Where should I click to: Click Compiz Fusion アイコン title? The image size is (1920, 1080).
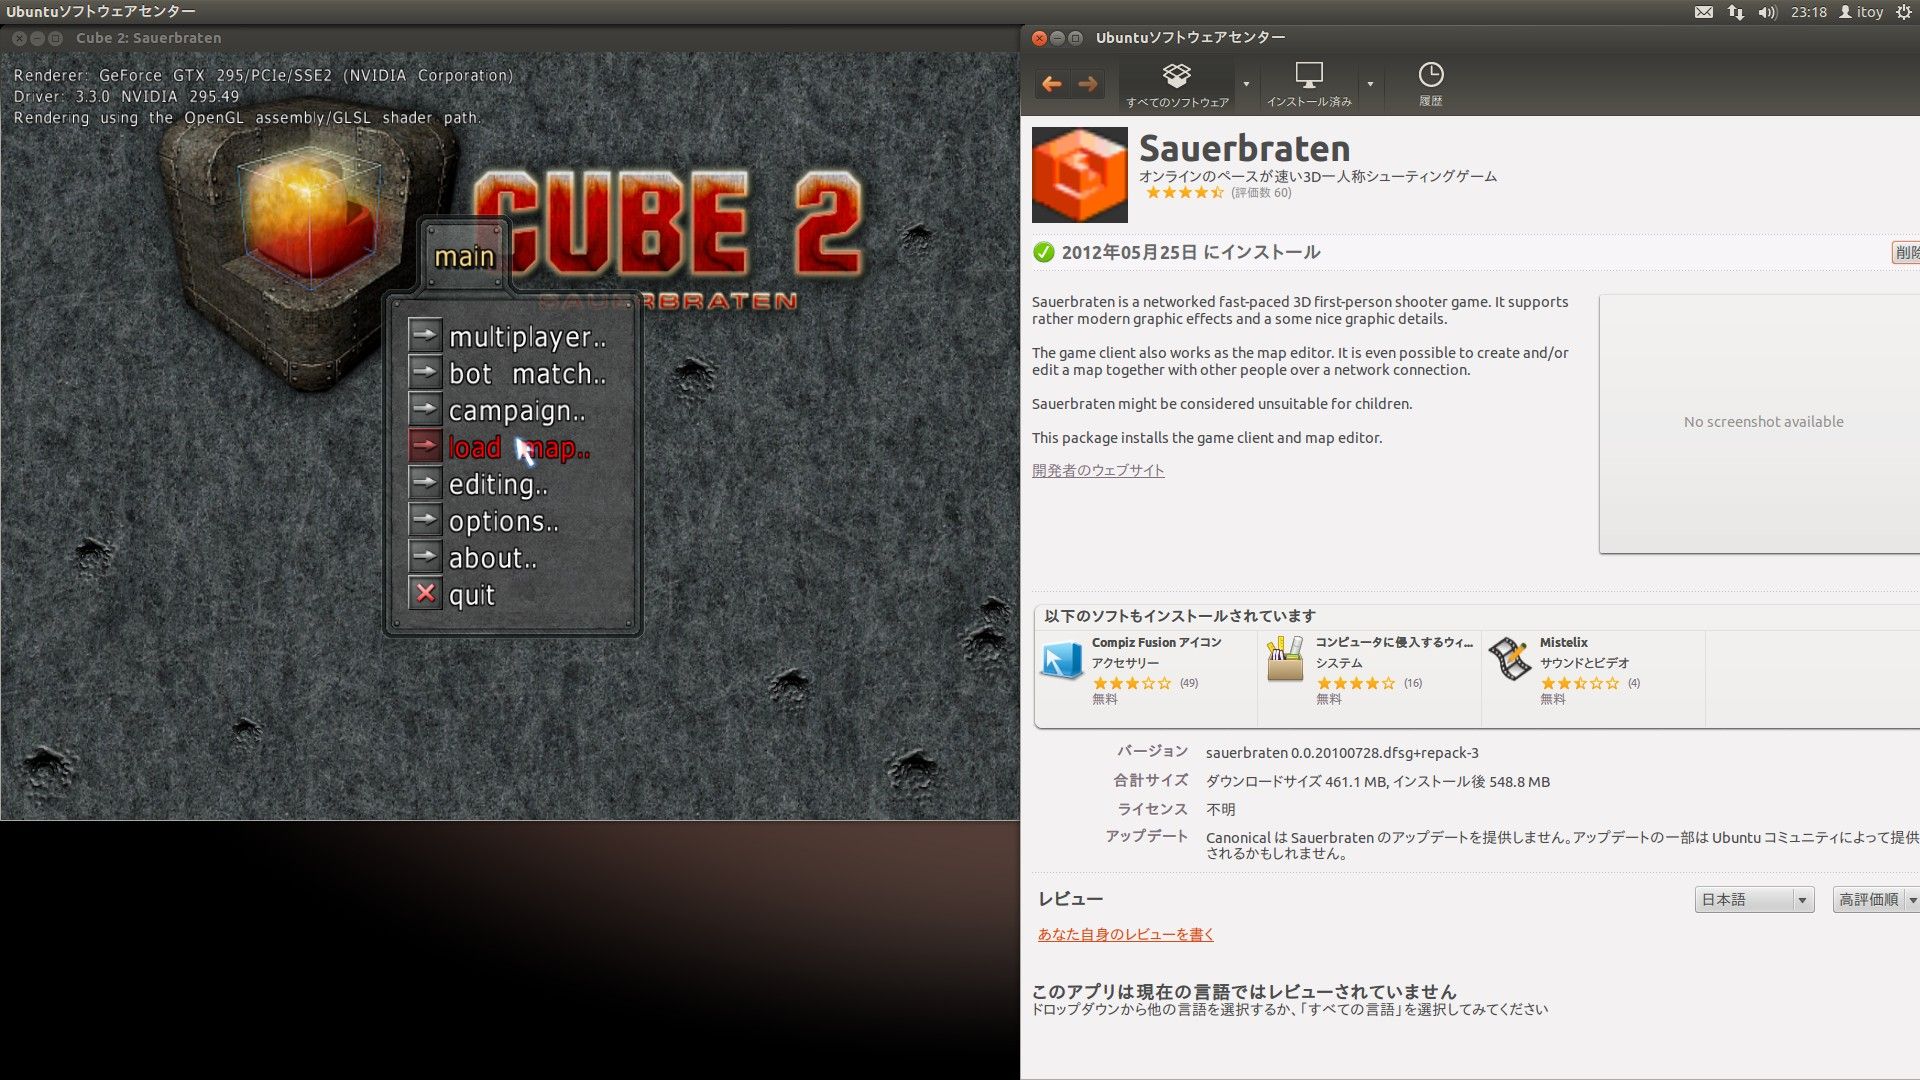point(1157,643)
